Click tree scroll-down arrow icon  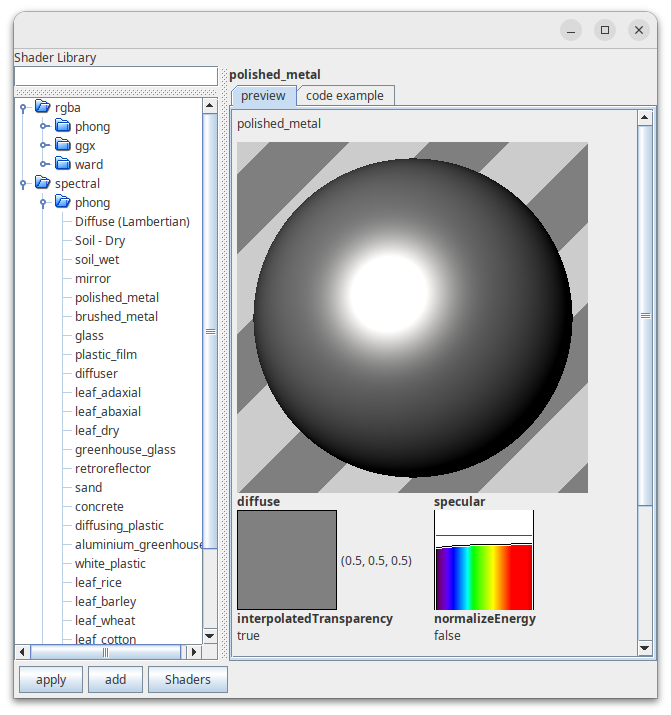tap(210, 636)
